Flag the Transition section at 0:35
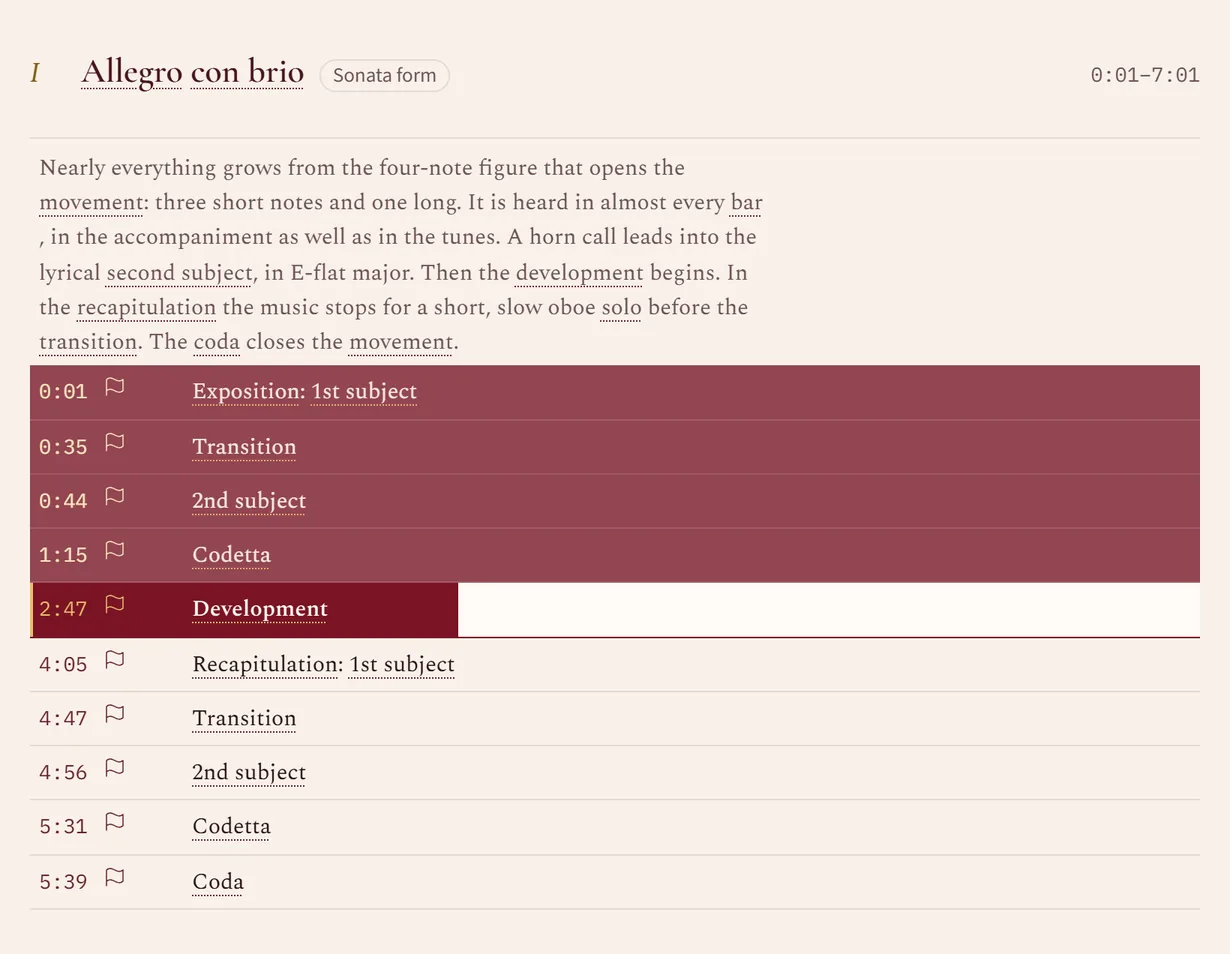The image size is (1230, 954). click(115, 441)
